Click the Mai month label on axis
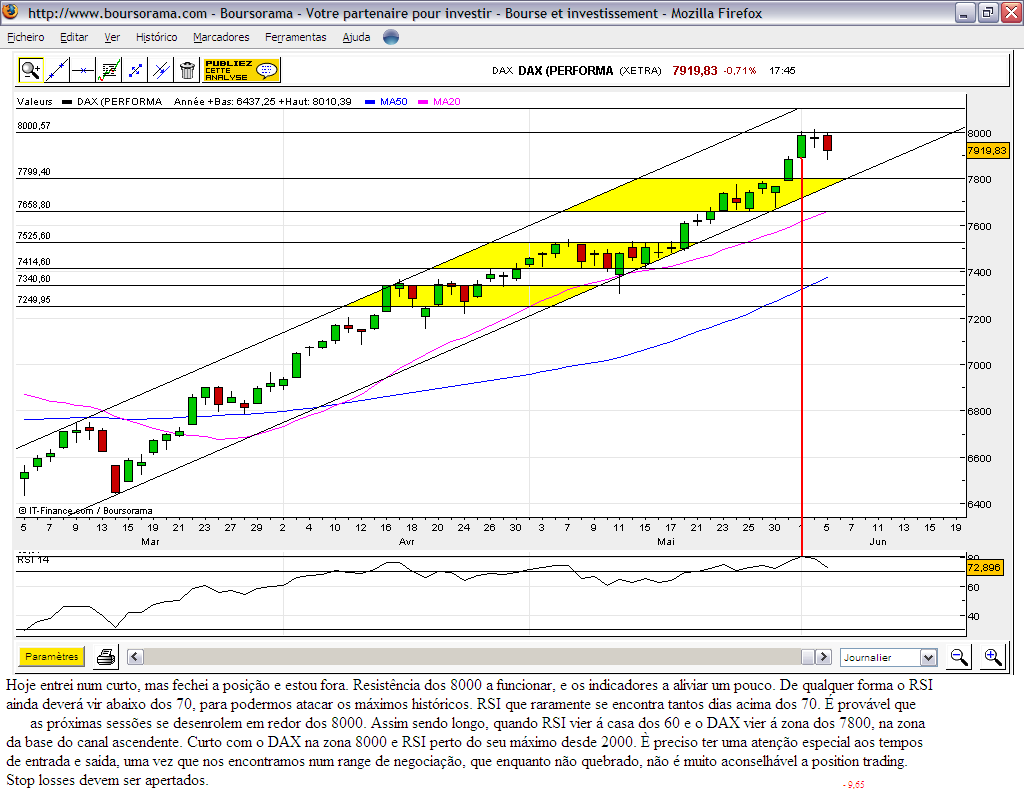Image resolution: width=1024 pixels, height=800 pixels. pyautogui.click(x=666, y=541)
